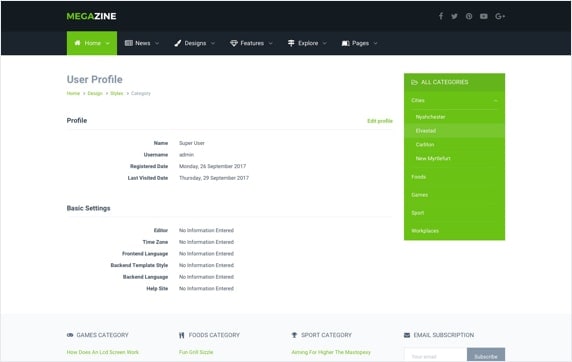Go to Design in the breadcrumb
The width and height of the screenshot is (572, 362).
[x=95, y=93]
